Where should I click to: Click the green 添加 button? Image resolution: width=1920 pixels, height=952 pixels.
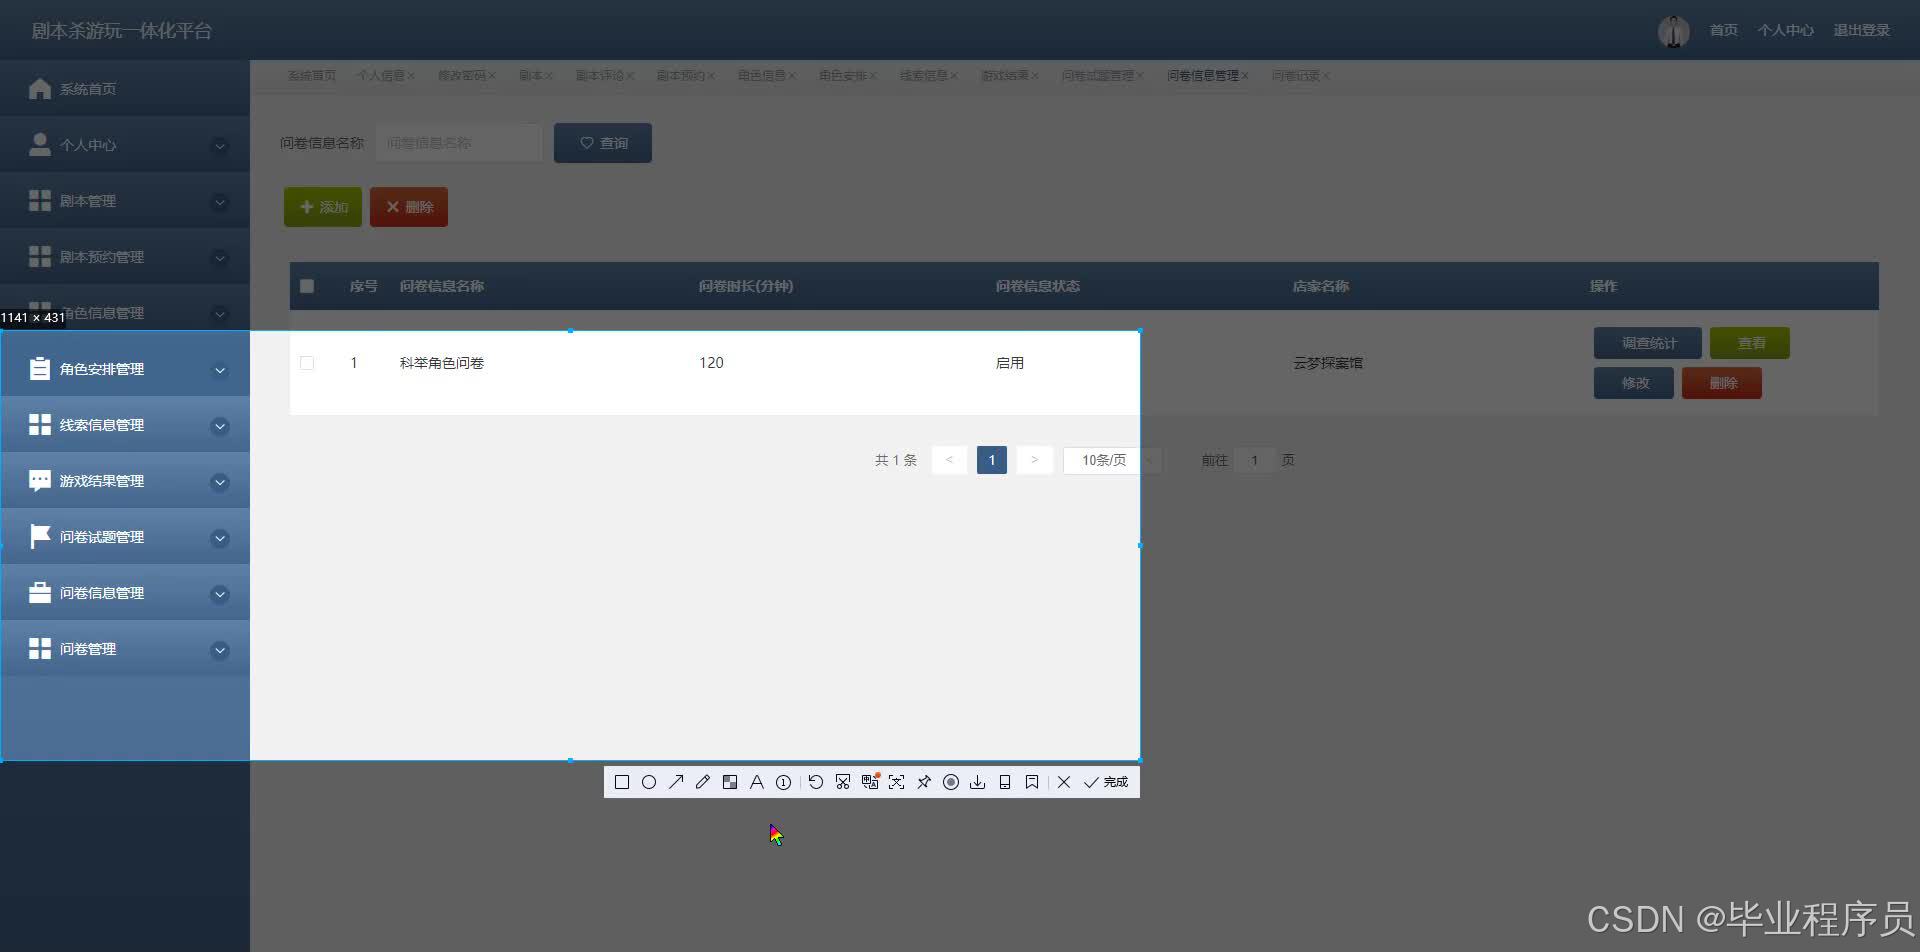point(323,207)
